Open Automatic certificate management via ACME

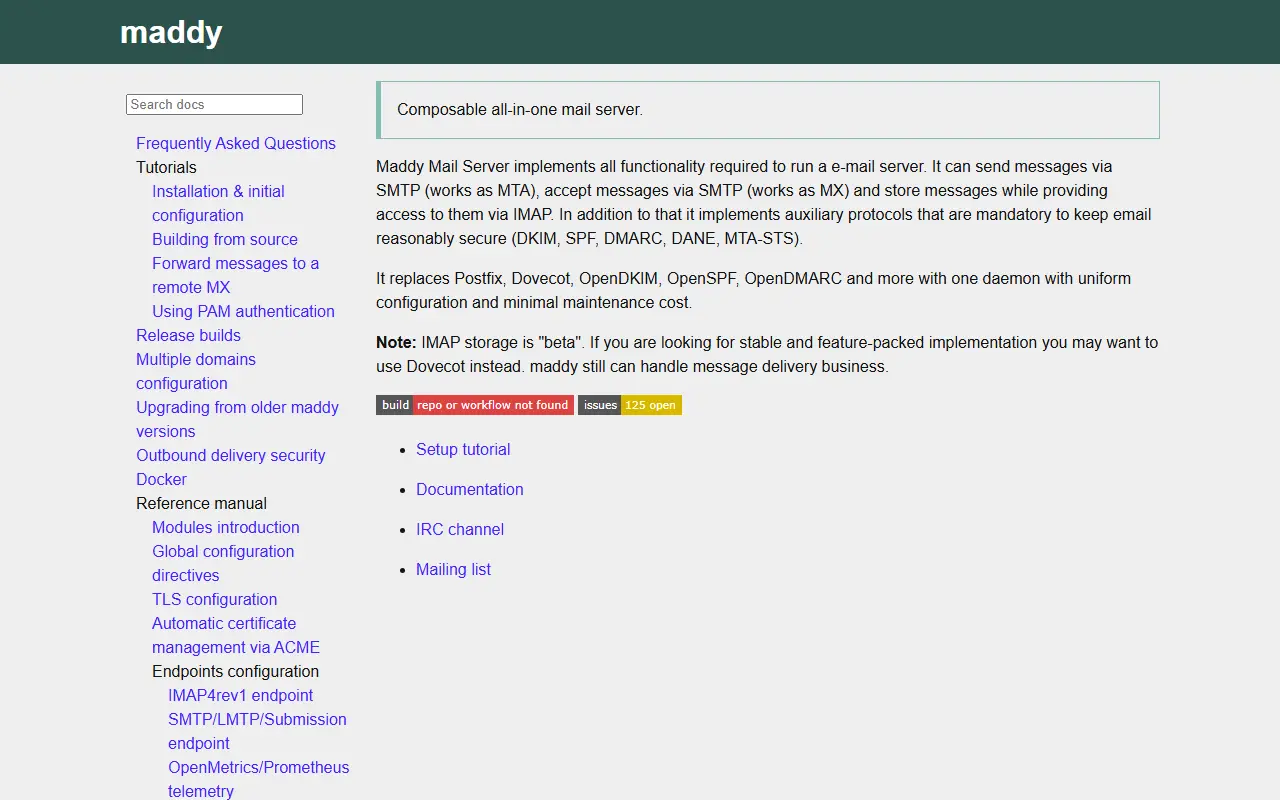pyautogui.click(x=236, y=635)
